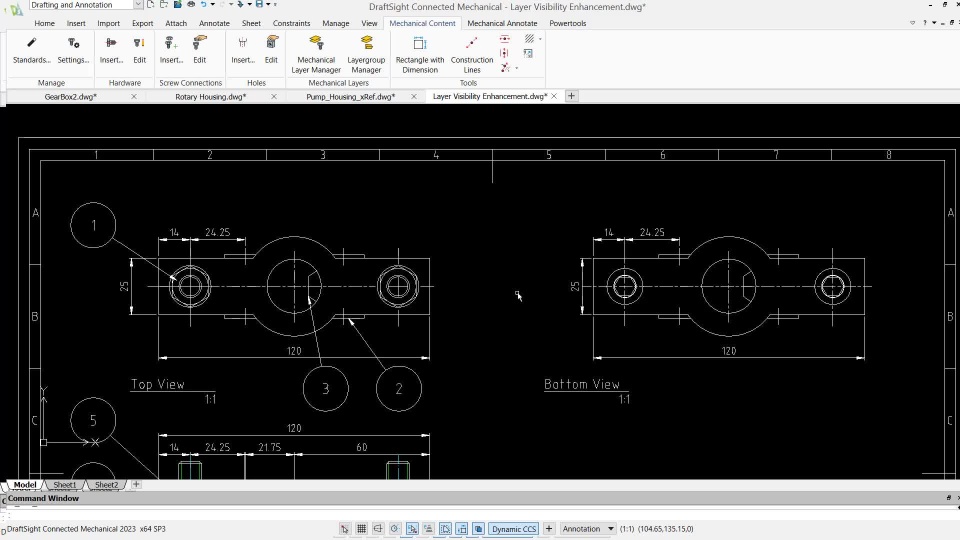Click the DraftSight application logo

pos(15,9)
